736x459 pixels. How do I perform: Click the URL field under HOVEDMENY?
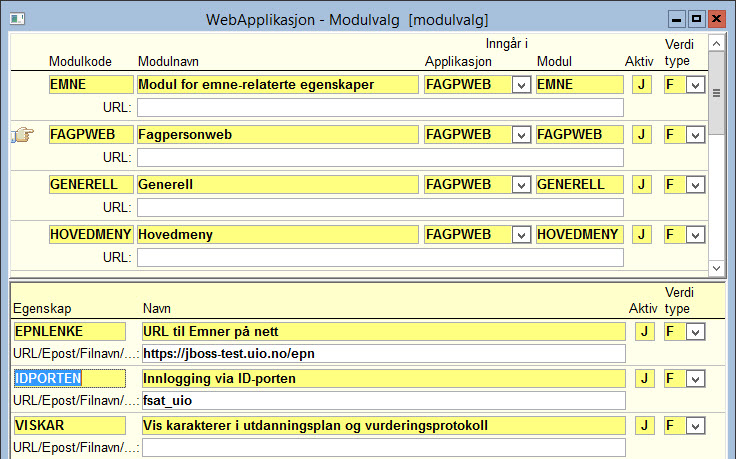(380, 257)
